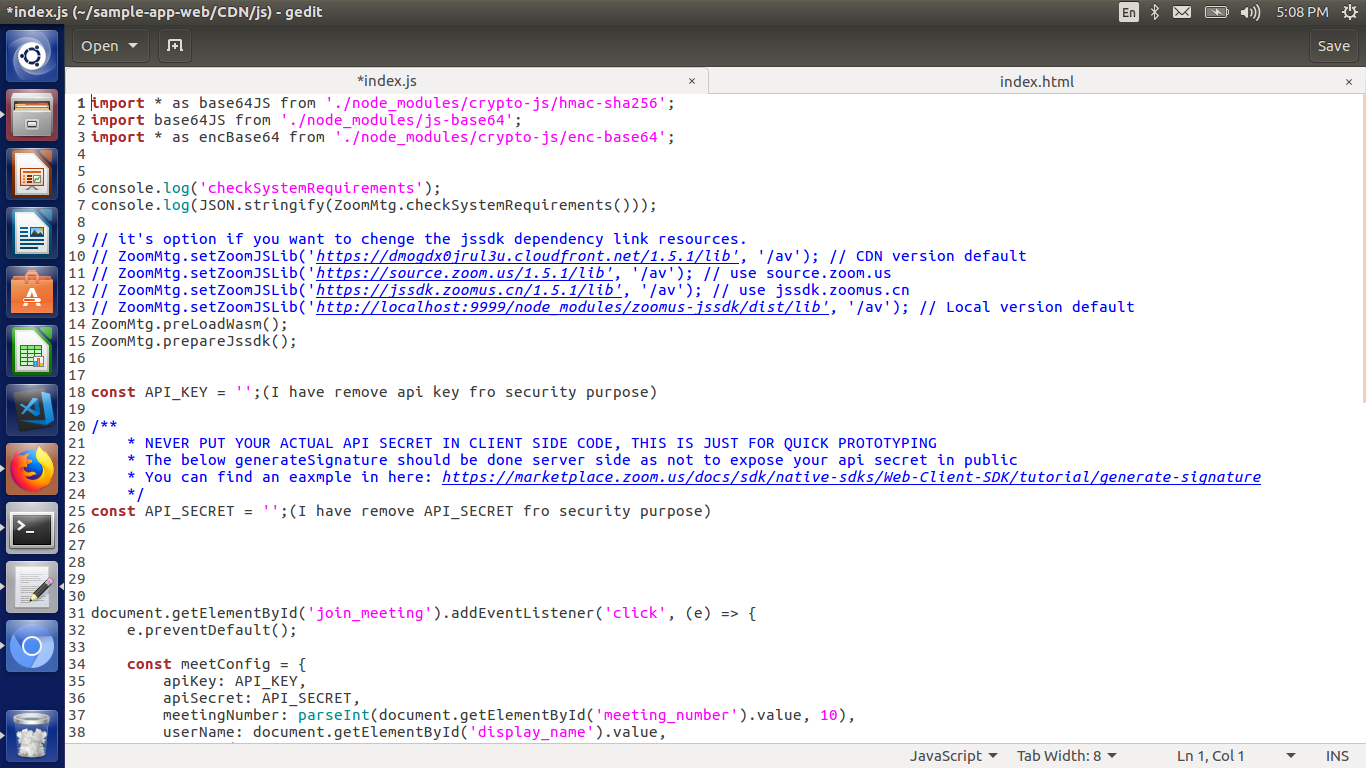Open the Ln 1, Col 1 position menu

pyautogui.click(x=1236, y=756)
